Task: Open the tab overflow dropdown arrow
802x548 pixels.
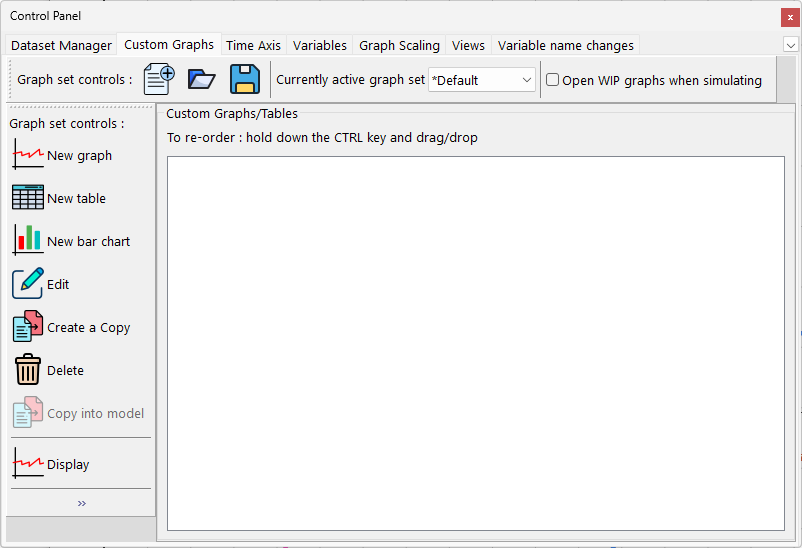Action: [790, 45]
